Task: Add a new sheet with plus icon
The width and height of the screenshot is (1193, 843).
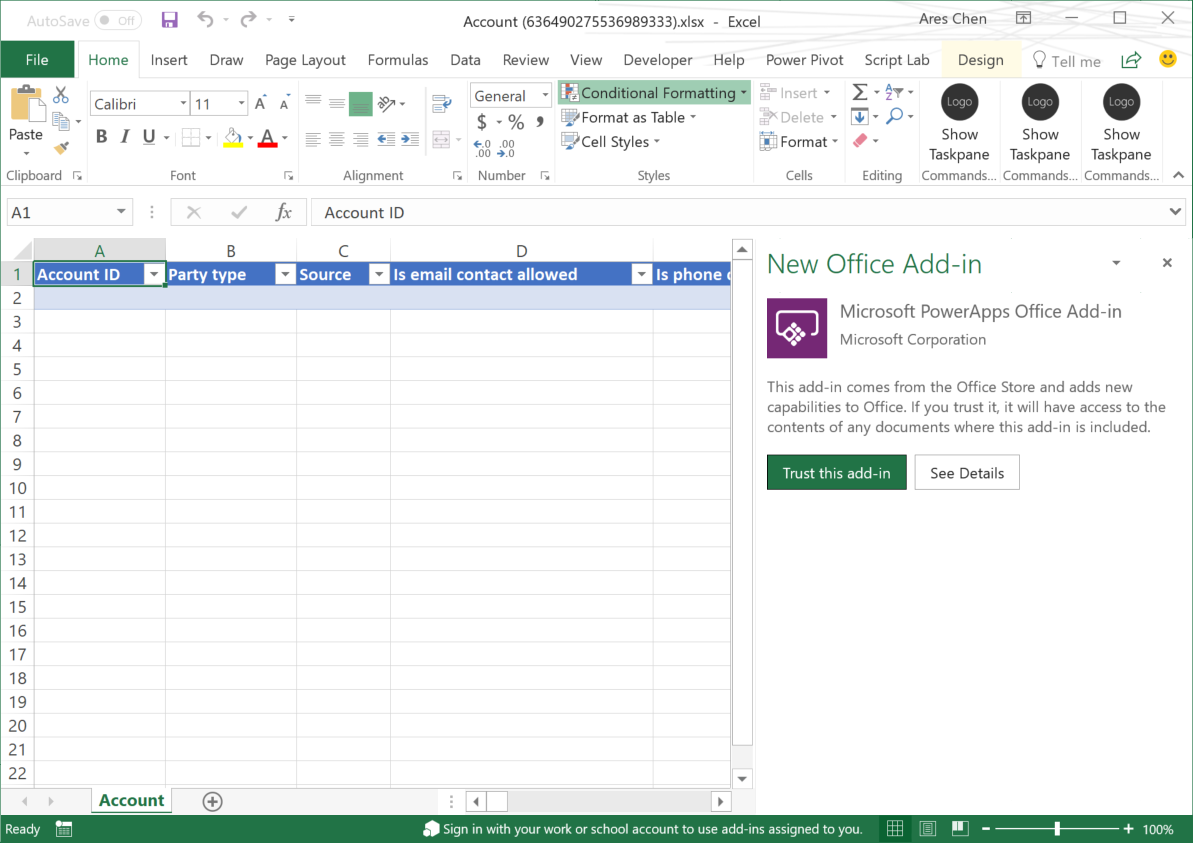Action: pyautogui.click(x=212, y=801)
